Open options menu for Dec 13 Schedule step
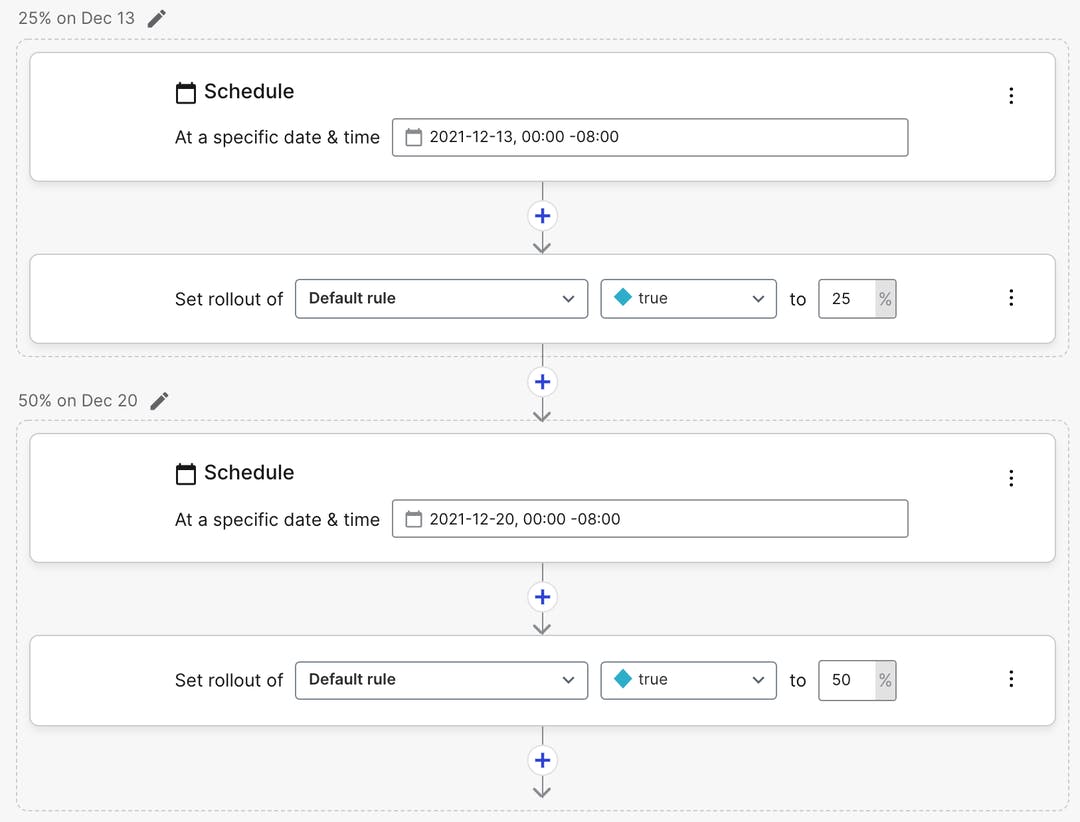Viewport: 1080px width, 822px height. coord(1011,96)
